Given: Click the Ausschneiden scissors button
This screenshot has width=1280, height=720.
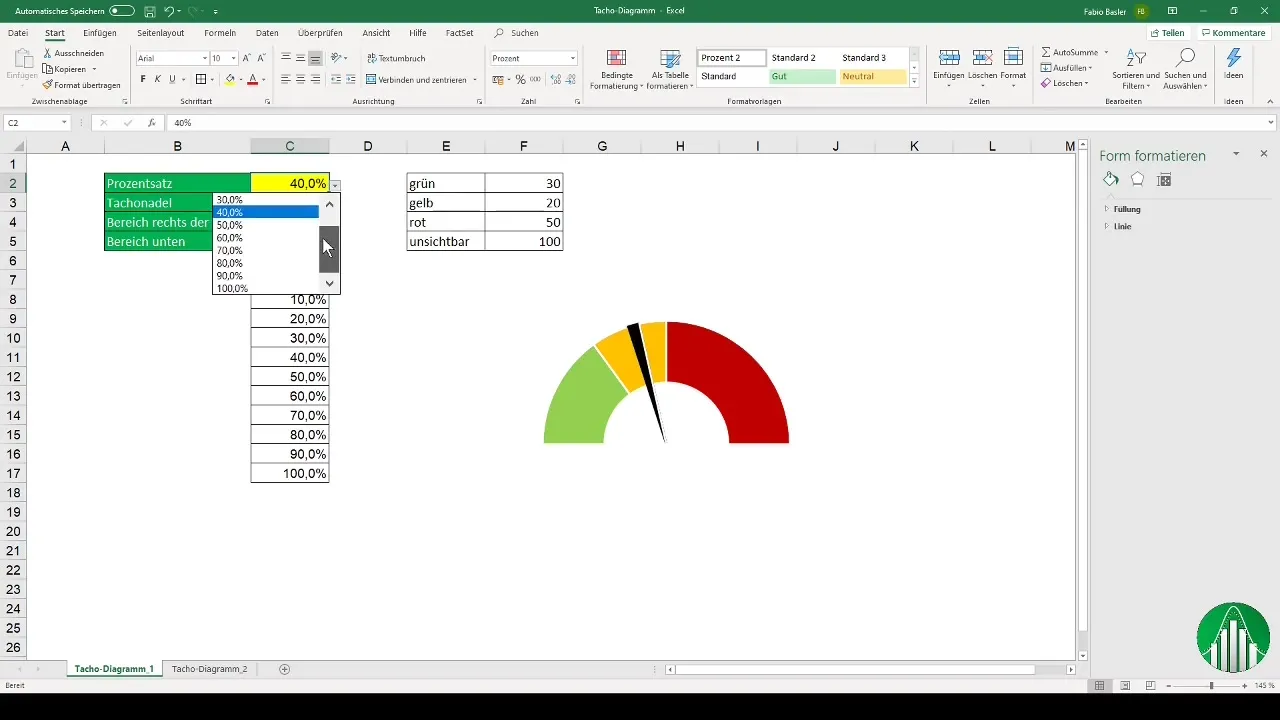Looking at the screenshot, I should (73, 53).
